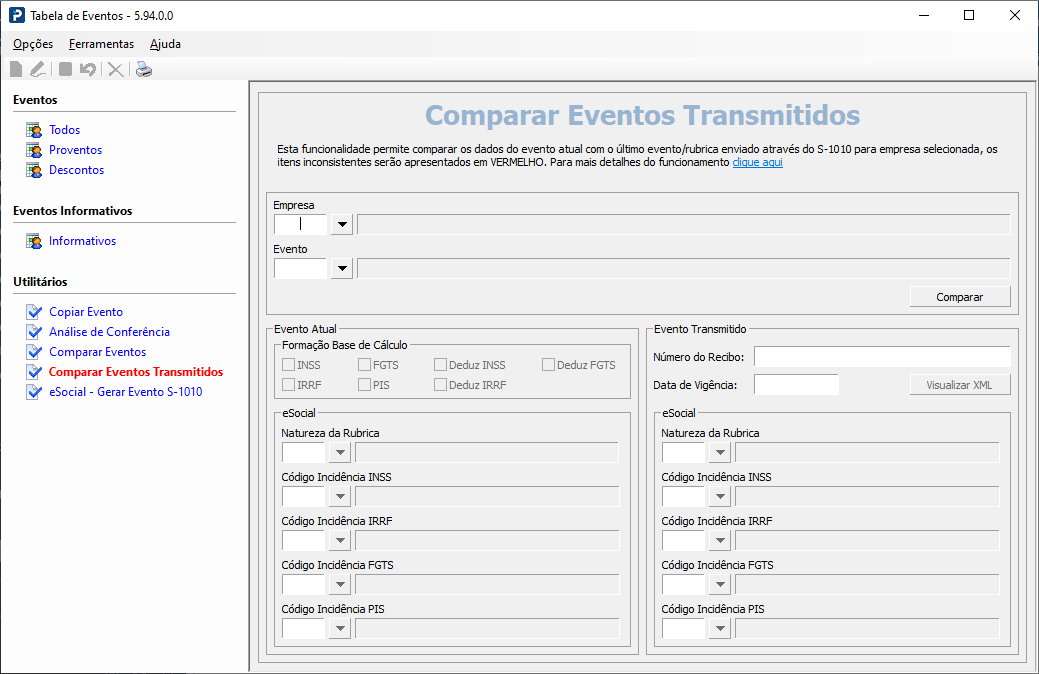Click the Edit pencil toolbar icon
This screenshot has height=674, width=1039.
(38, 69)
